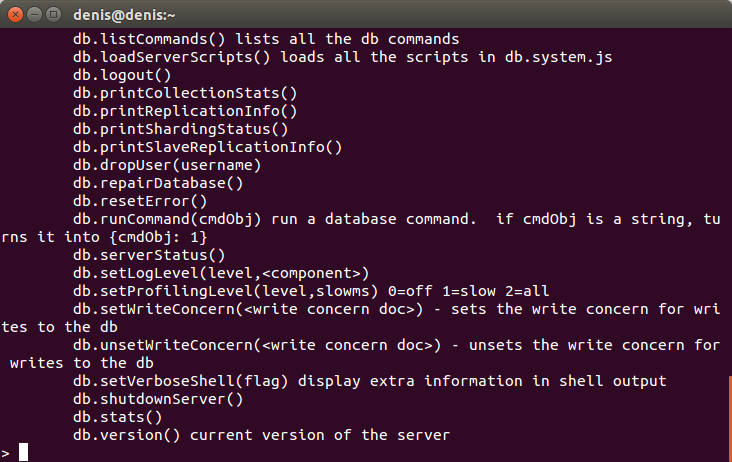Click the db.runCommand(cmdObj) text
This screenshot has width=732, height=462.
click(x=167, y=219)
